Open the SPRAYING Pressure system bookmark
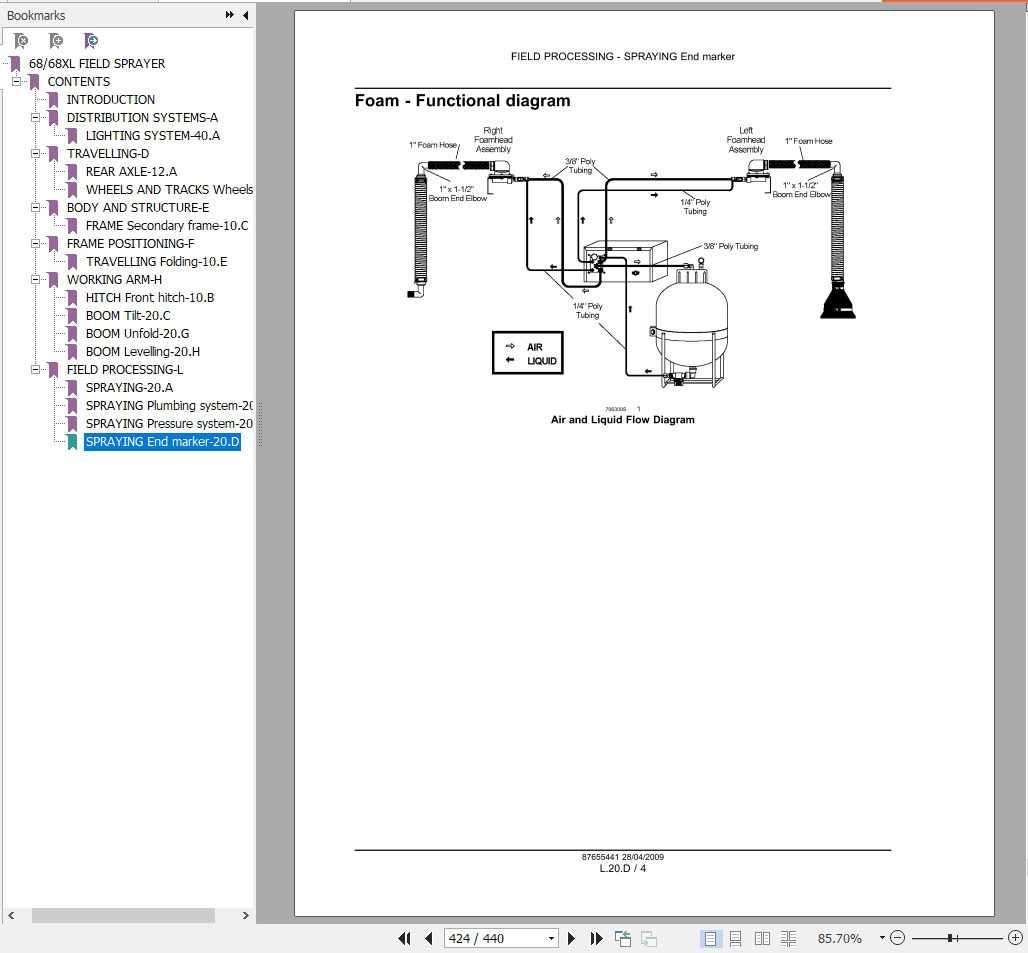1028x953 pixels. click(169, 423)
